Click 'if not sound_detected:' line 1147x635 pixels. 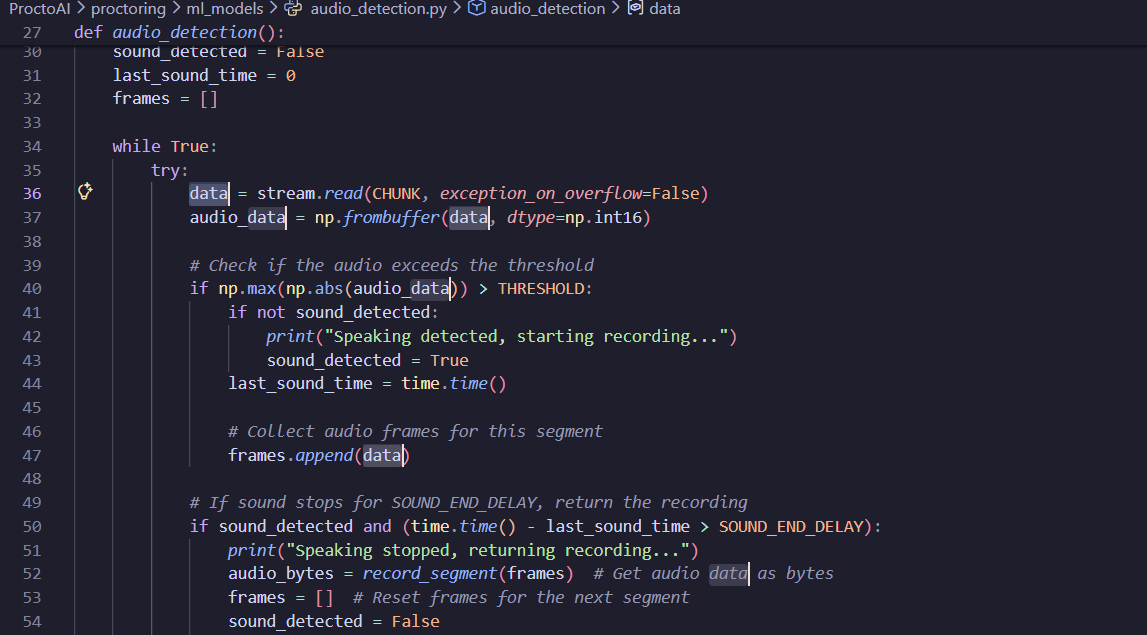click(333, 312)
